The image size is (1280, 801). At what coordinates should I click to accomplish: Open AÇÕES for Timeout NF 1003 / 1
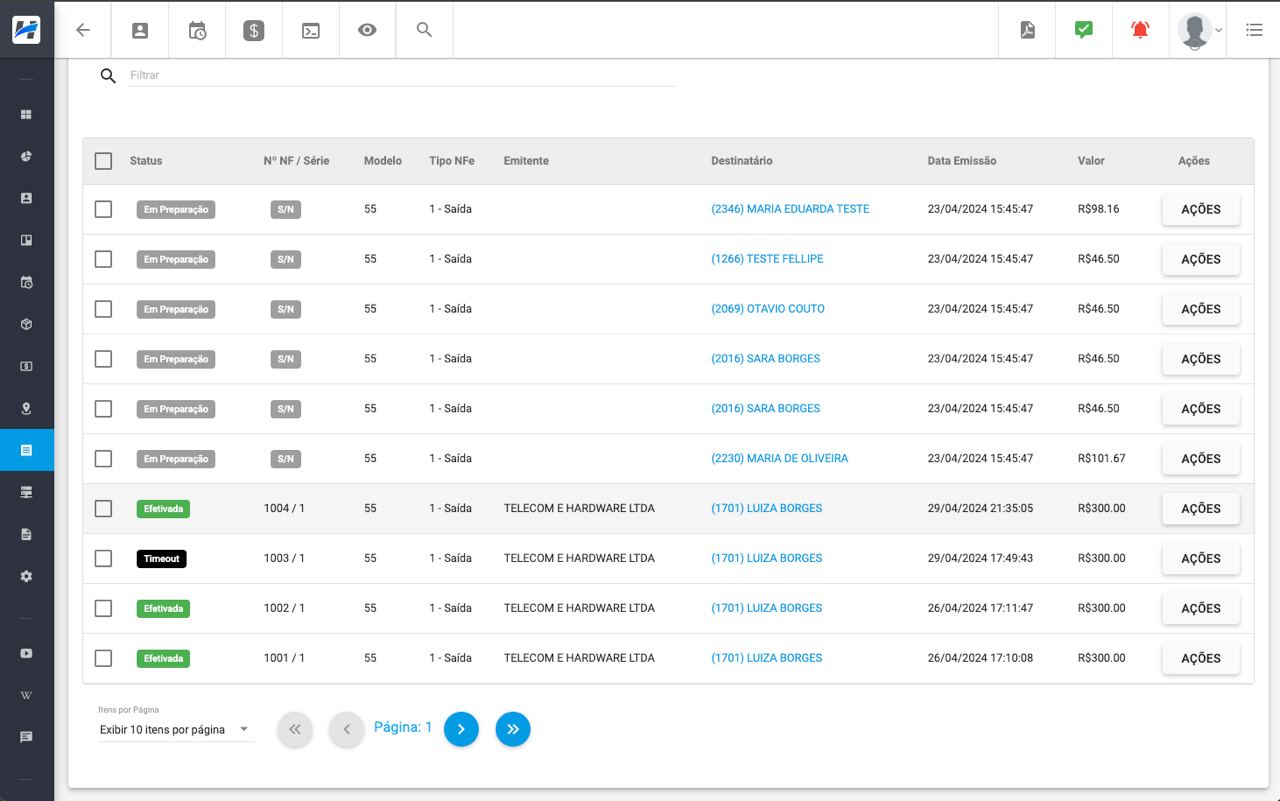tap(1201, 559)
